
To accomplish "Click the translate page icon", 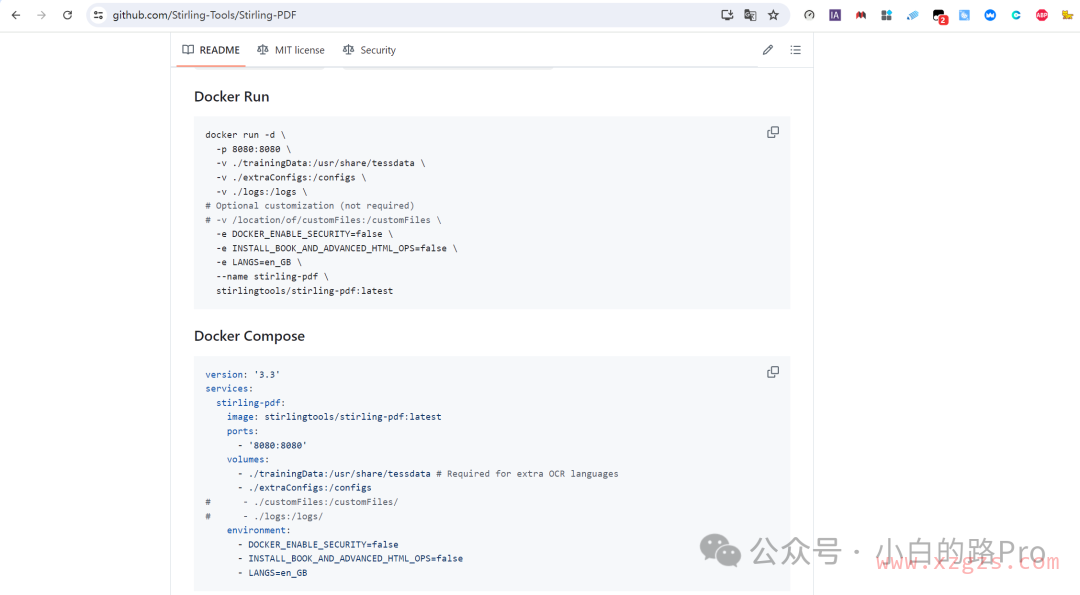I will pos(750,15).
